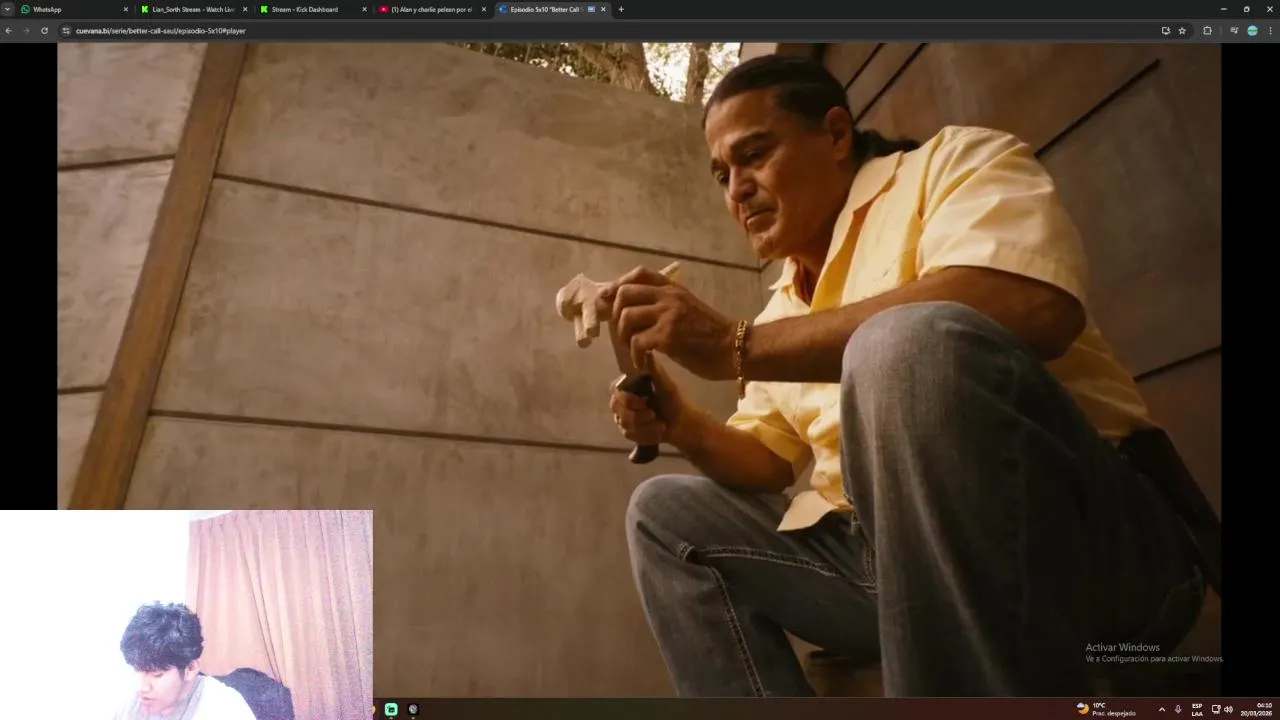View site information icon in address bar
The height and width of the screenshot is (720, 1280).
click(66, 31)
